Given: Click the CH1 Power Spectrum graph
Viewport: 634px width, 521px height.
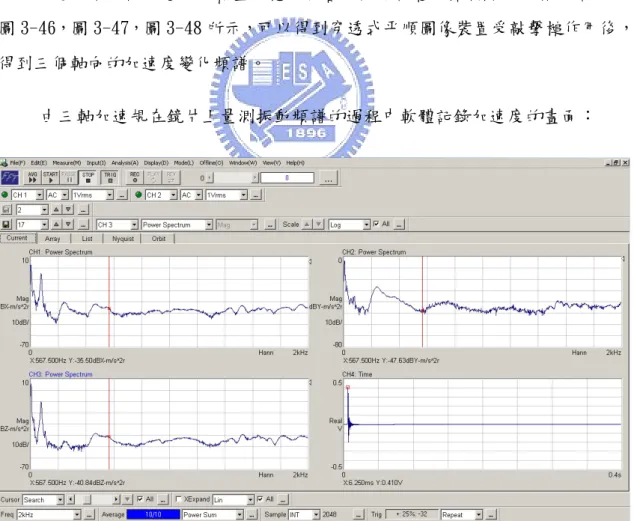Looking at the screenshot, I should coord(169,302).
